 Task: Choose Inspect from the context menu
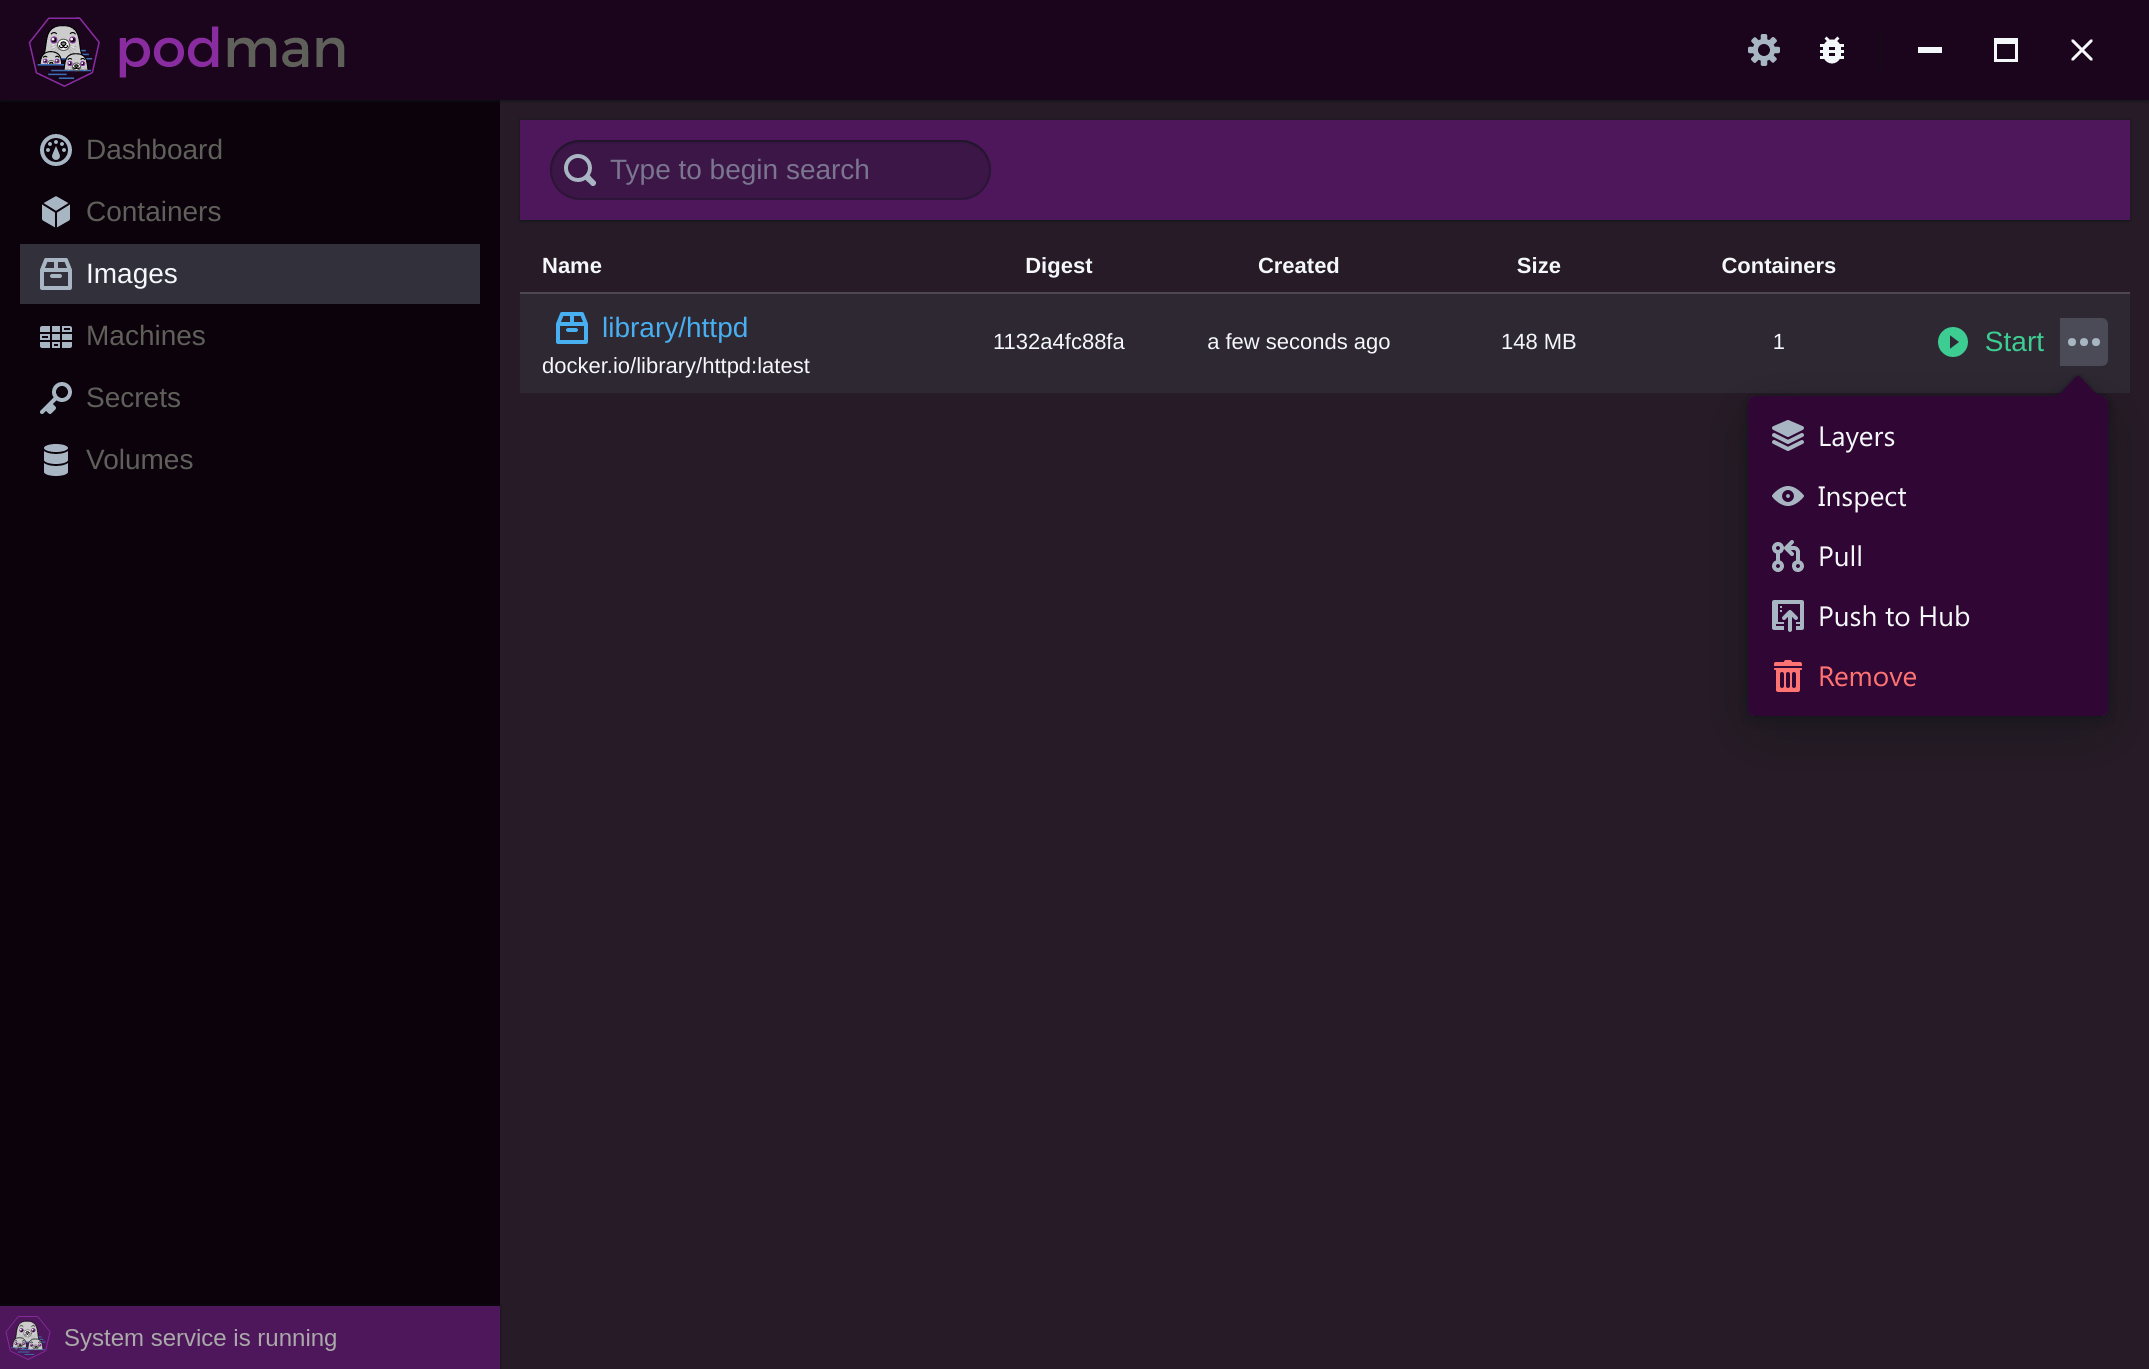(x=1927, y=496)
